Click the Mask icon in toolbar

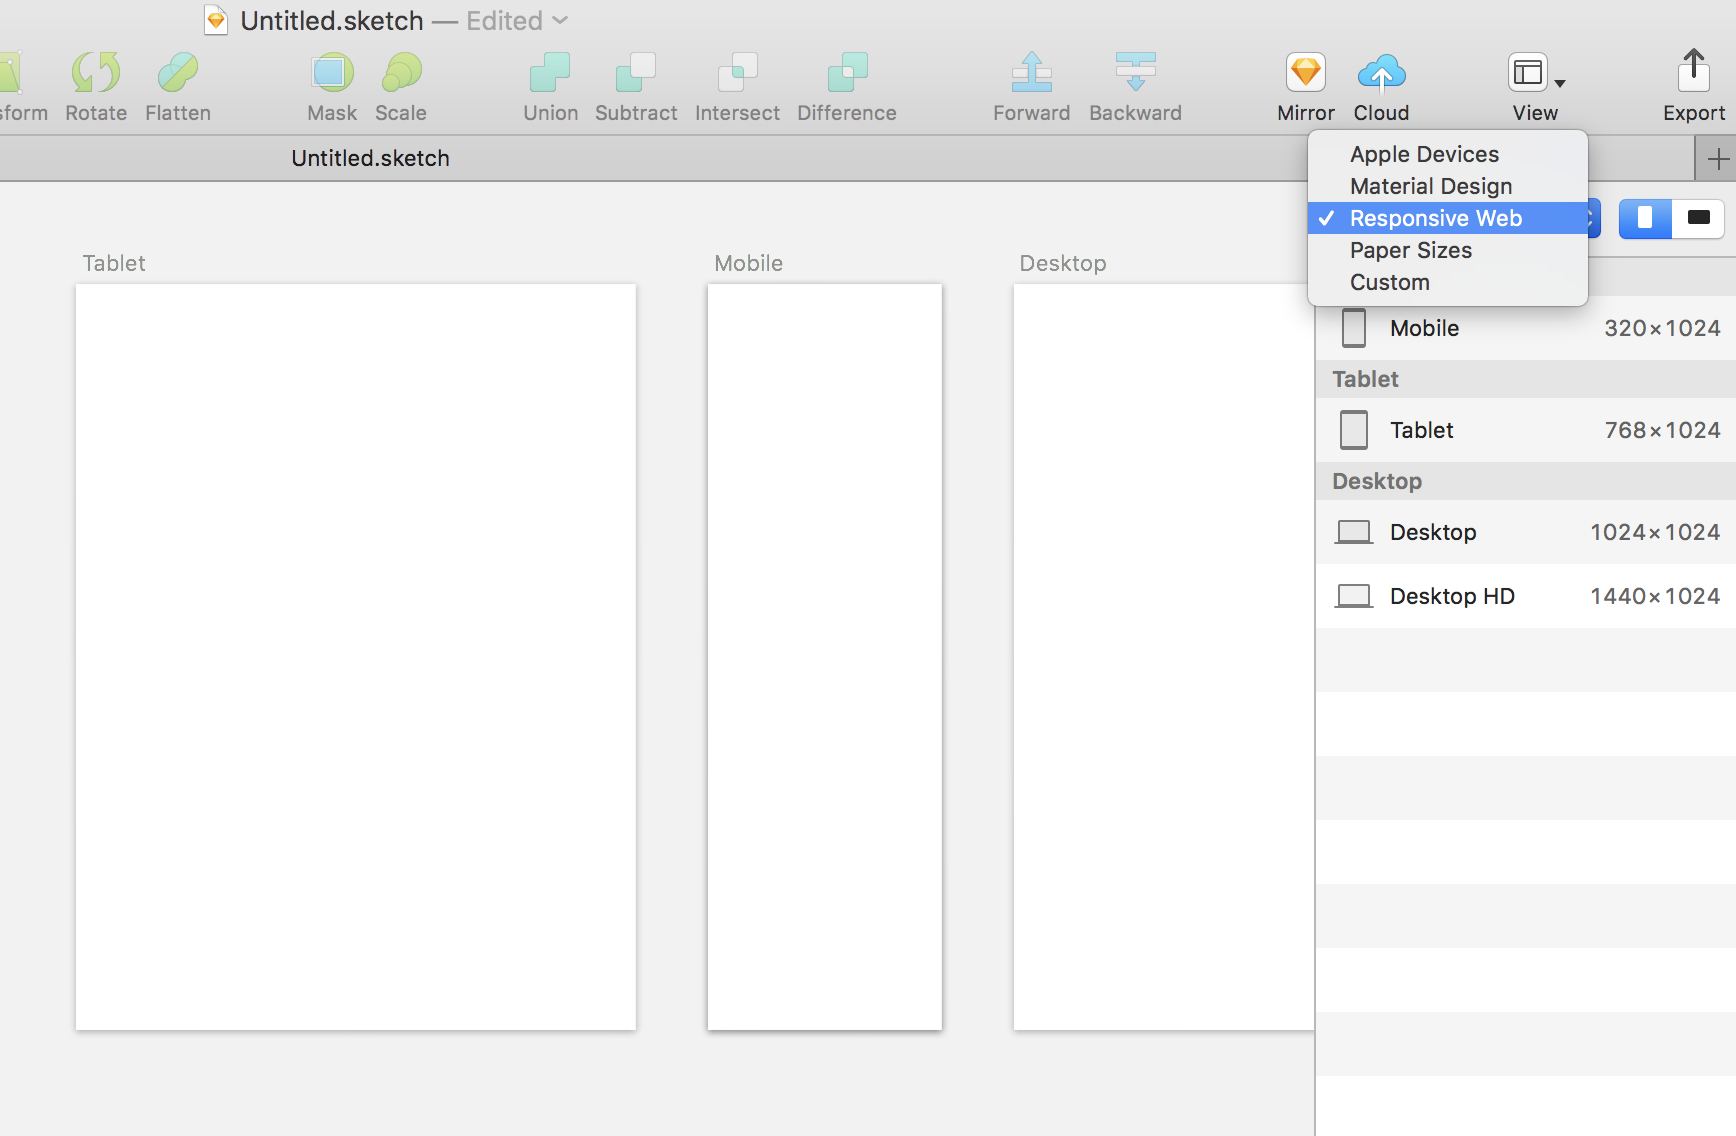point(332,74)
